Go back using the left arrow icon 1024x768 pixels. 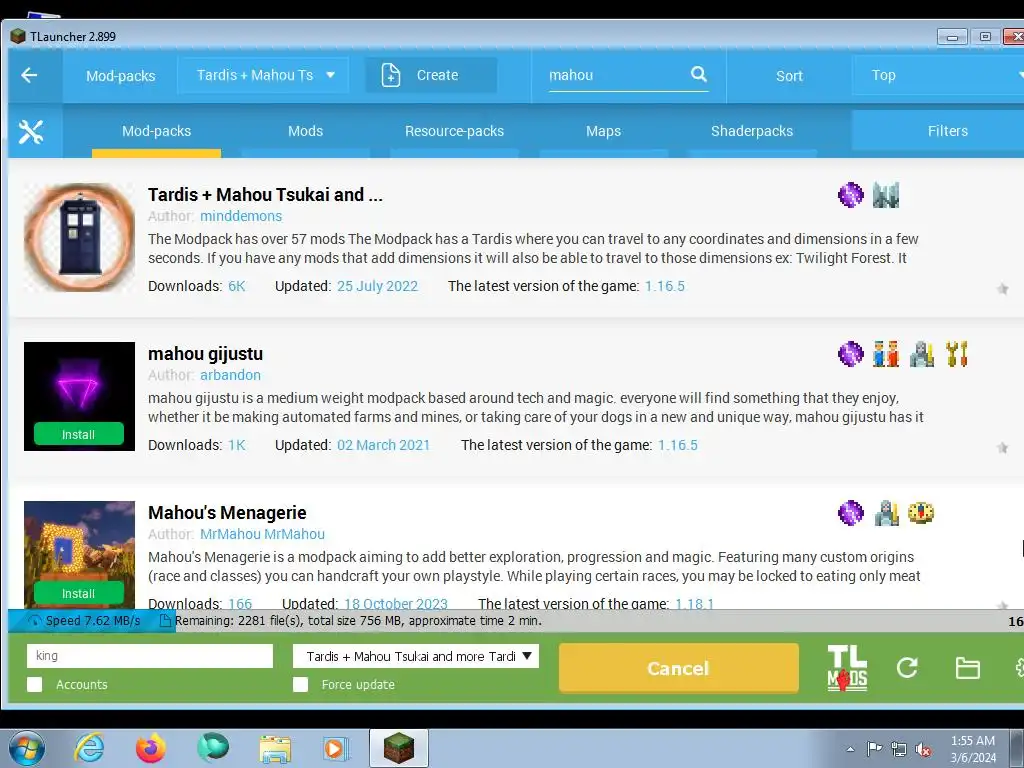[29, 75]
